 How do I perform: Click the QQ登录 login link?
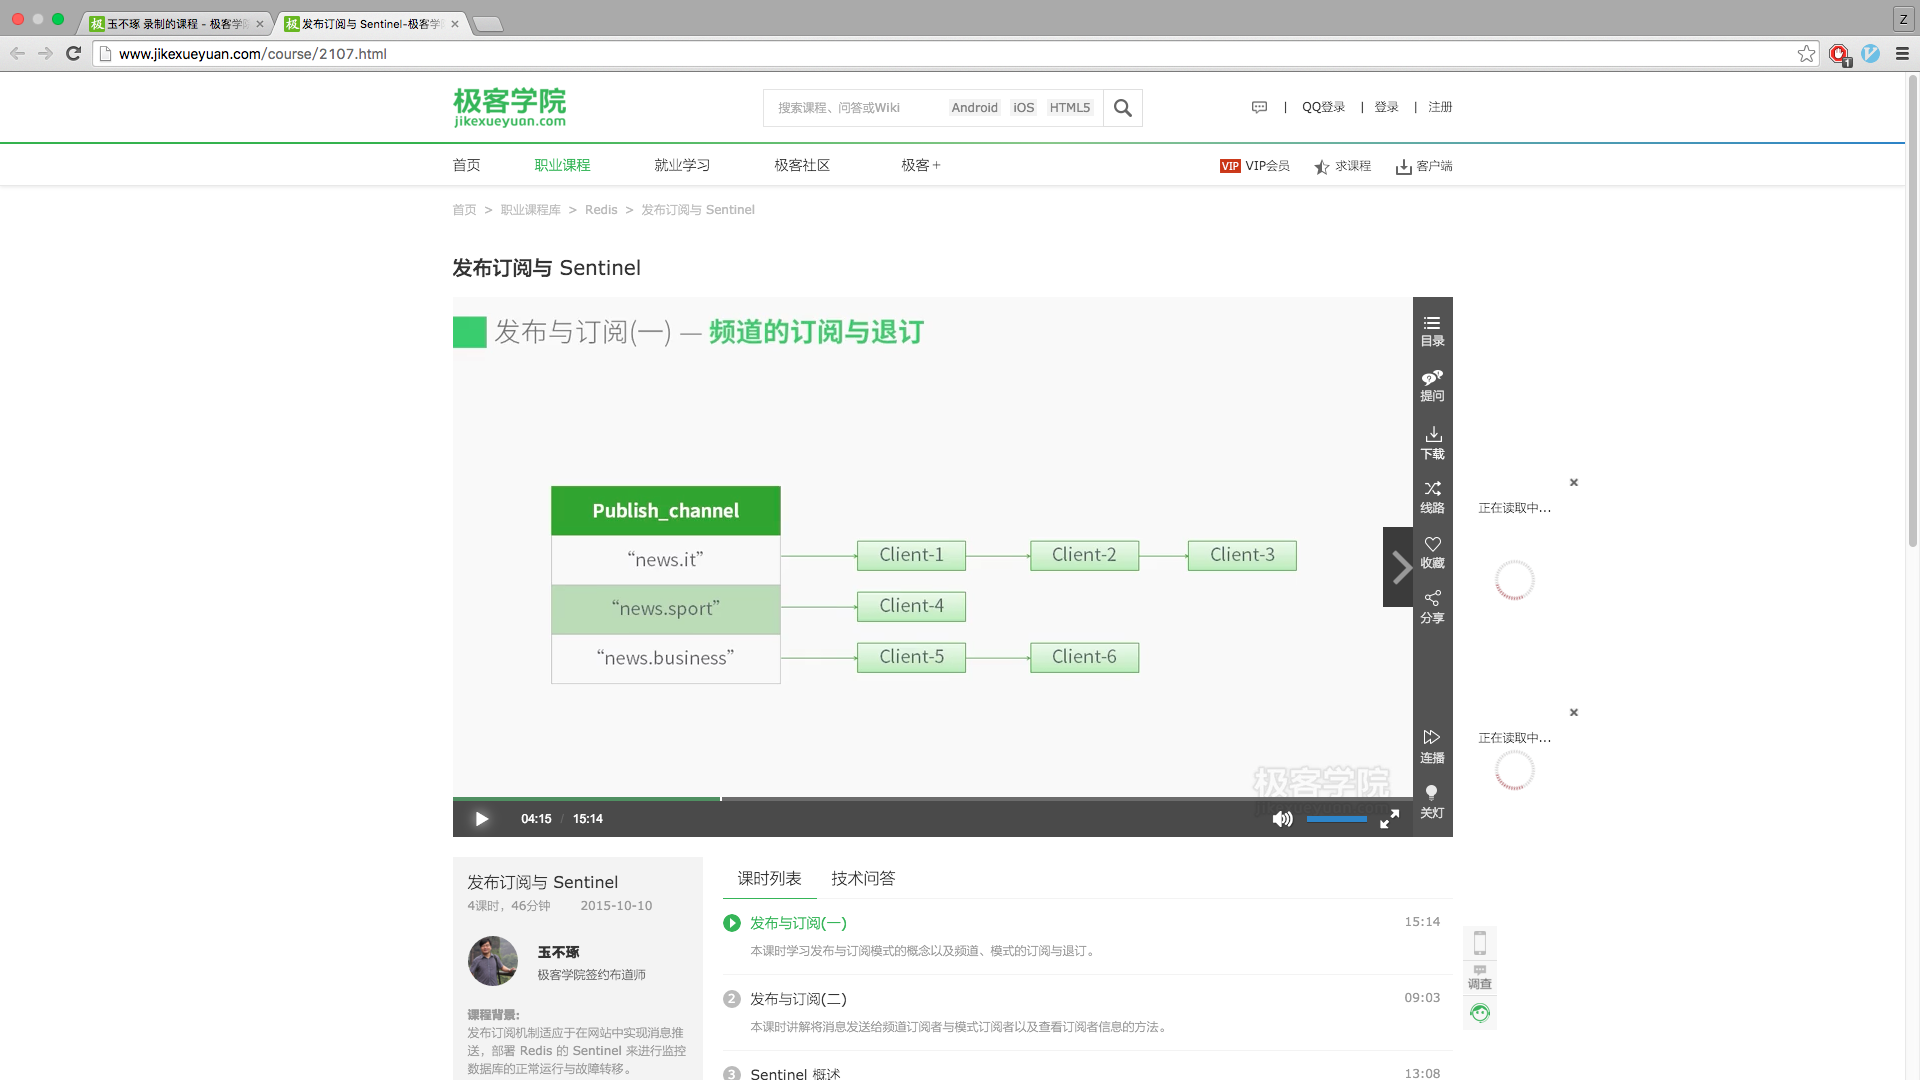(x=1323, y=107)
